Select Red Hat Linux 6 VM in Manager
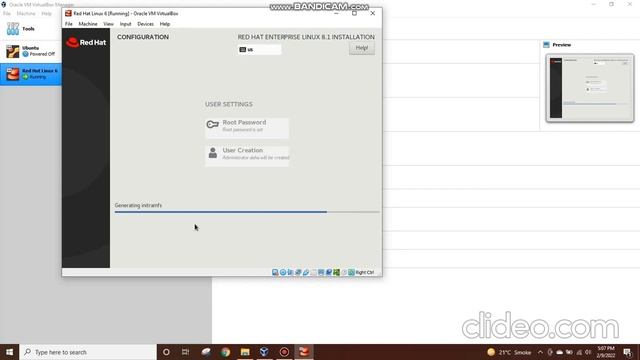The image size is (640, 360). 31,74
